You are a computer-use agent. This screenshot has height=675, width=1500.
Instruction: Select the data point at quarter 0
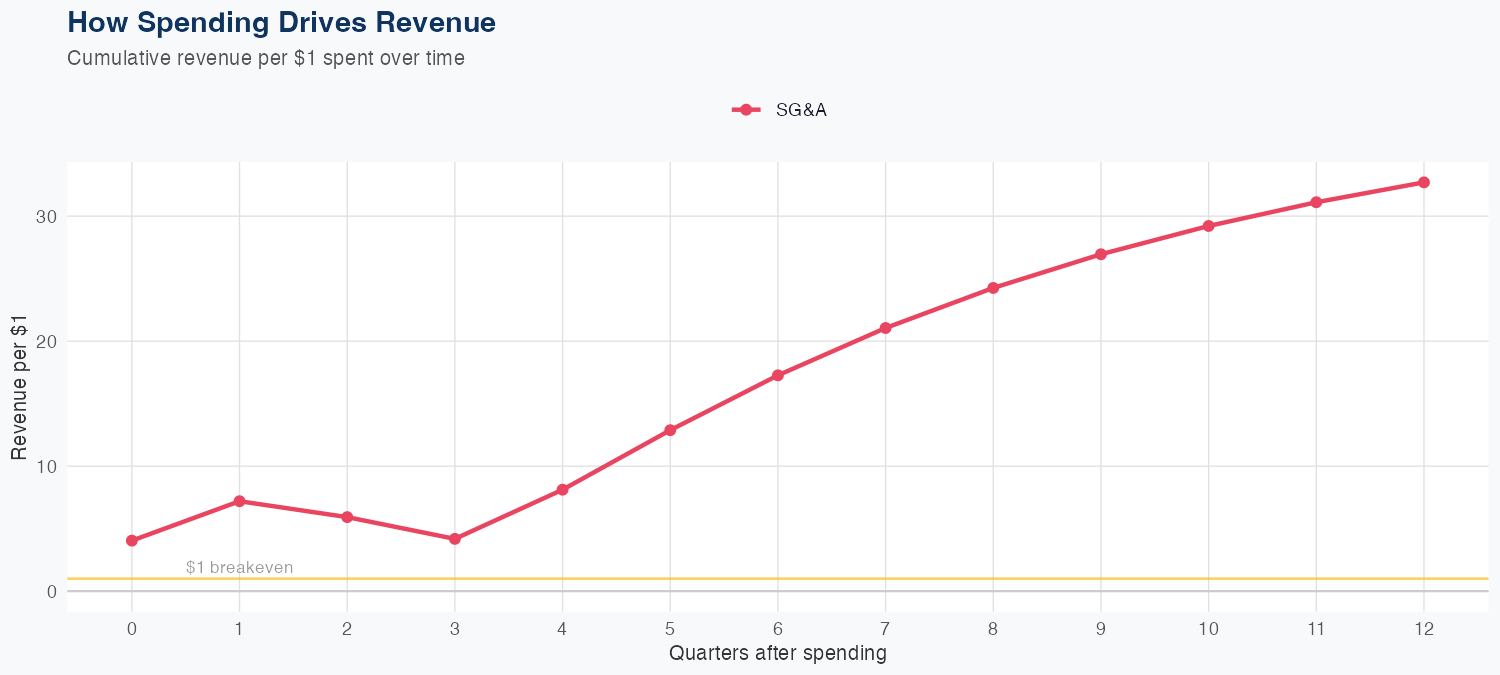point(132,541)
